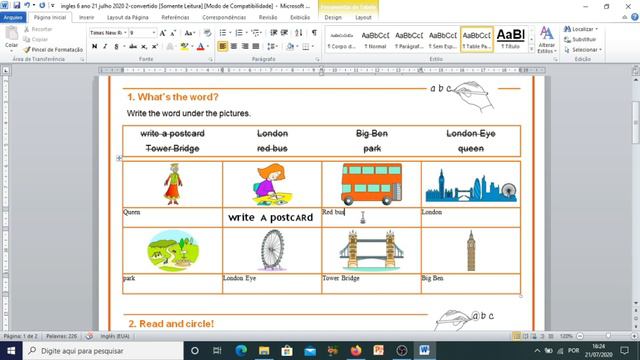The height and width of the screenshot is (360, 640).
Task: Click Pincel de Formatação
Action: pyautogui.click(x=53, y=49)
